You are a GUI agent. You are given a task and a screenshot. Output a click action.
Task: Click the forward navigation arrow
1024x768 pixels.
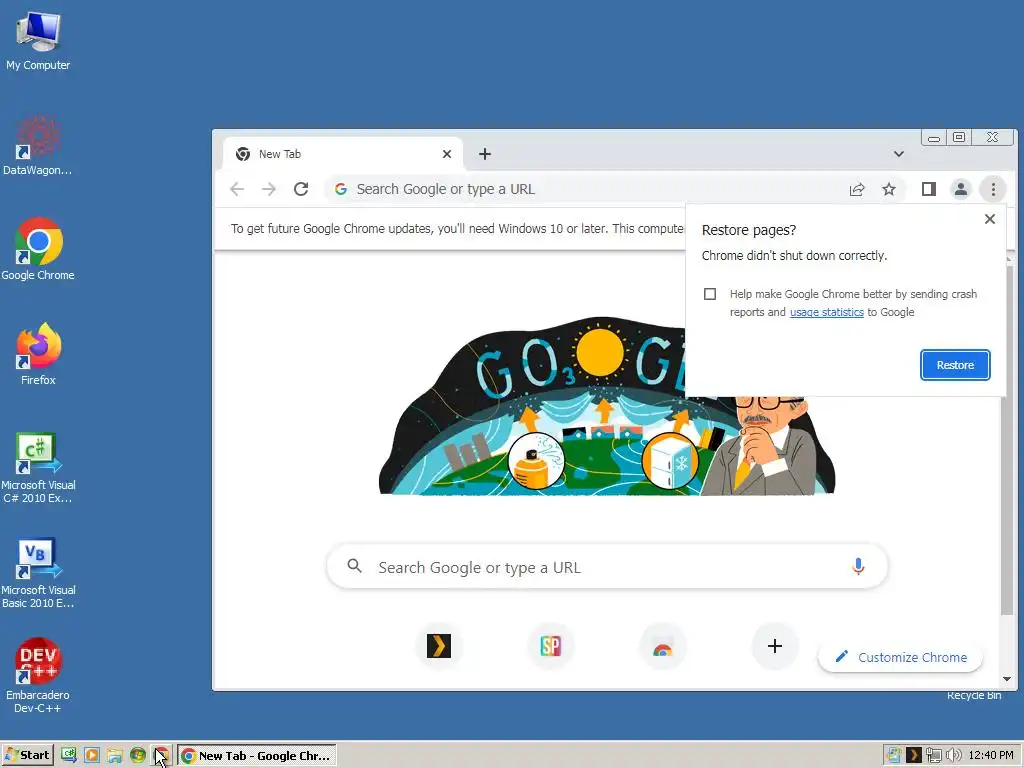click(x=268, y=189)
